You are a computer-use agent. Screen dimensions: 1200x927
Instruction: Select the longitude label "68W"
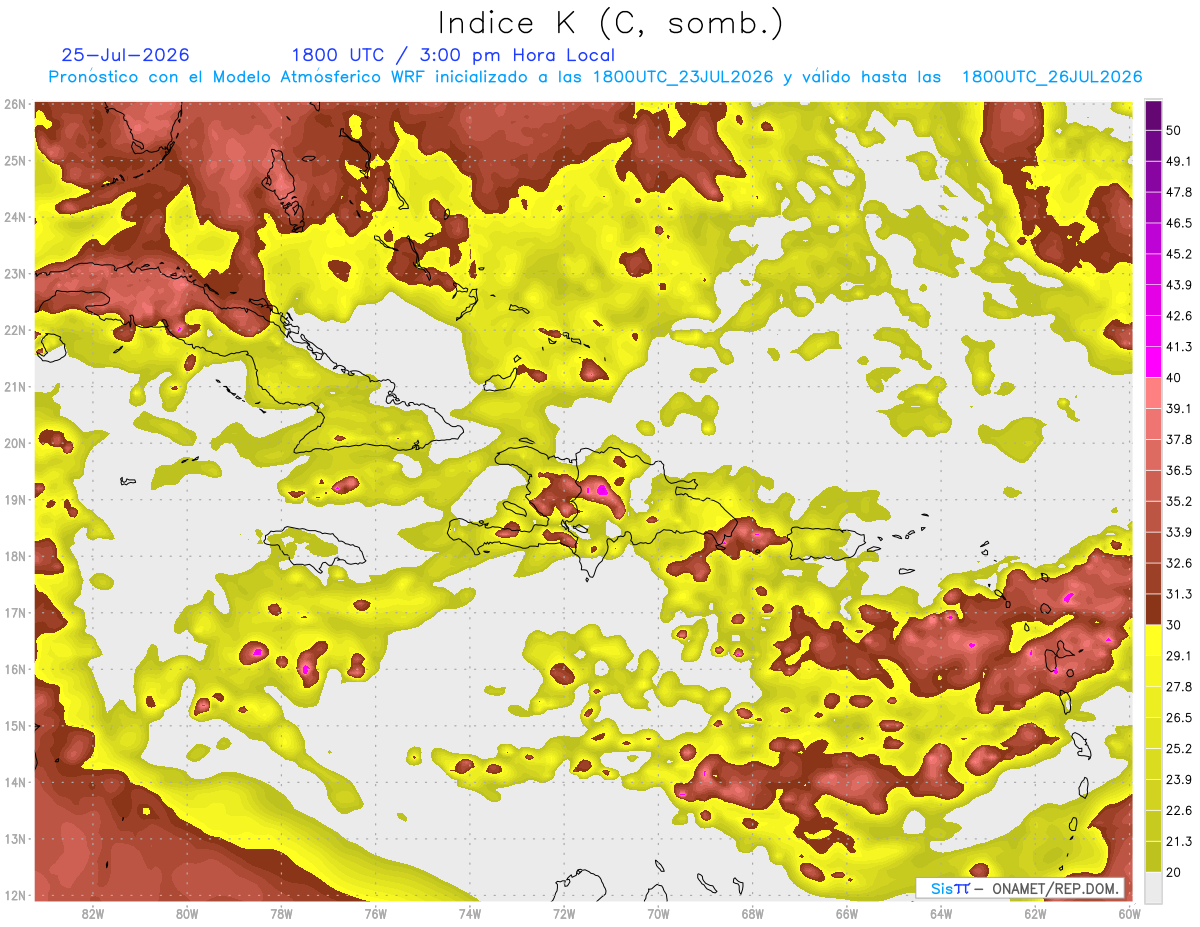(x=753, y=914)
